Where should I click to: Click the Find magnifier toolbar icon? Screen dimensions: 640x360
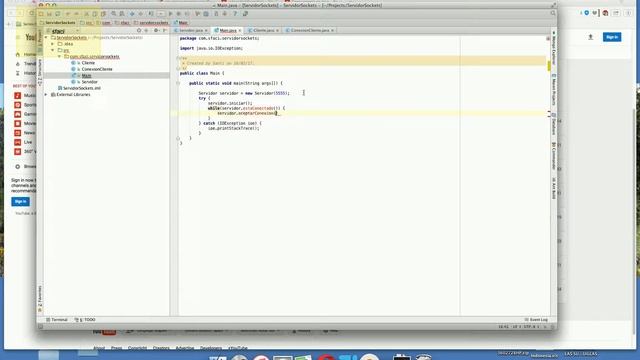point(113,14)
